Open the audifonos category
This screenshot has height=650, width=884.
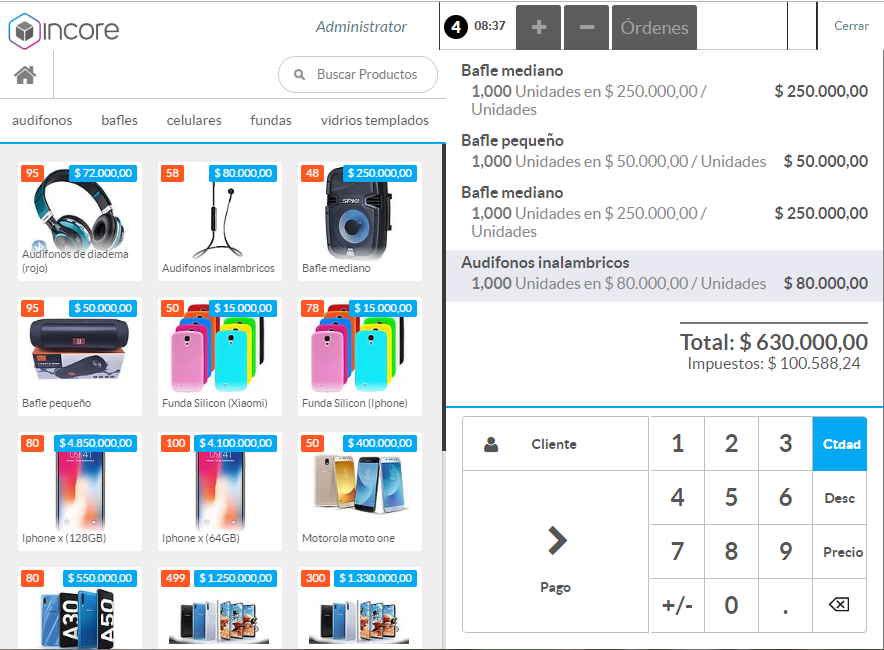point(42,120)
